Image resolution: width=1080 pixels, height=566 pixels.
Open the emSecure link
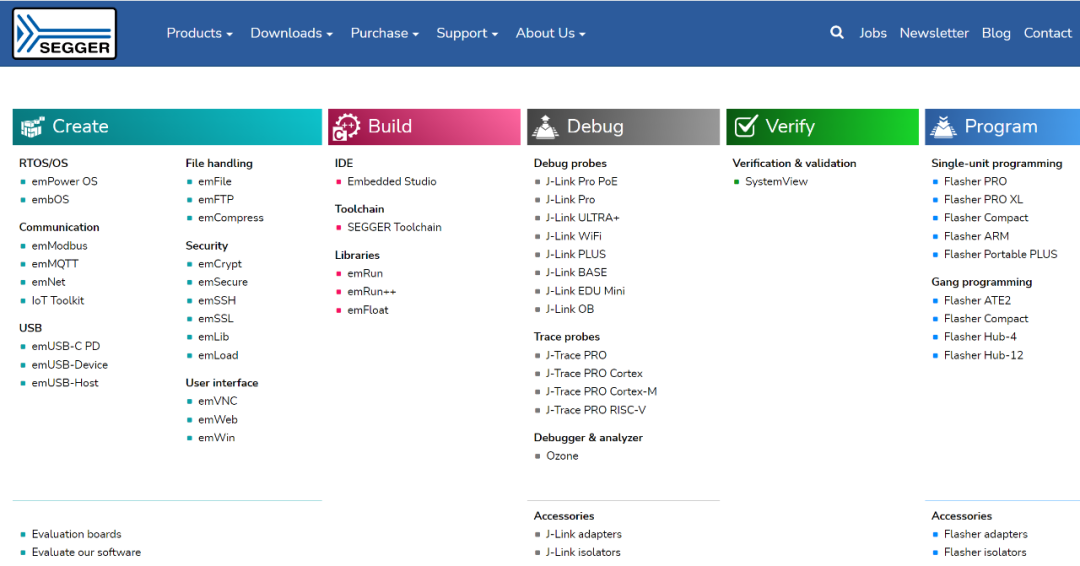pos(222,282)
